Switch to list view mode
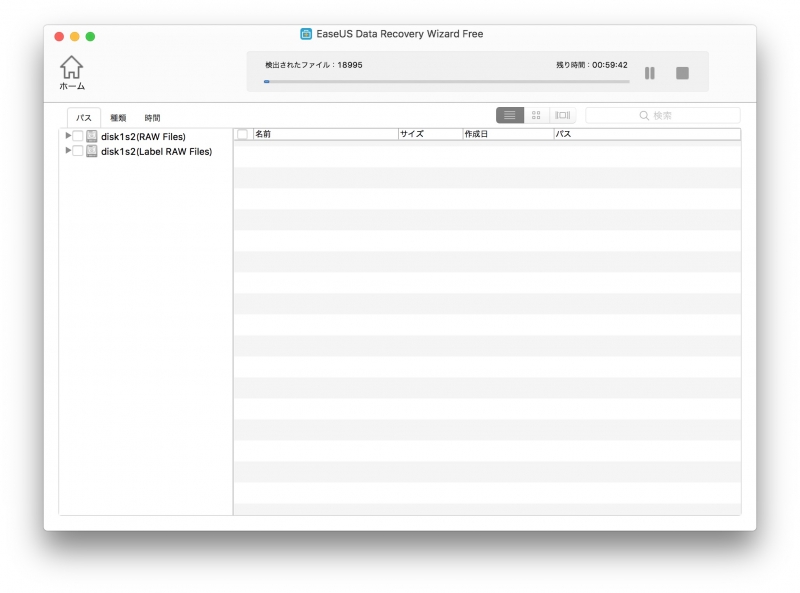Screen dimensions: 800x593 (x=510, y=116)
